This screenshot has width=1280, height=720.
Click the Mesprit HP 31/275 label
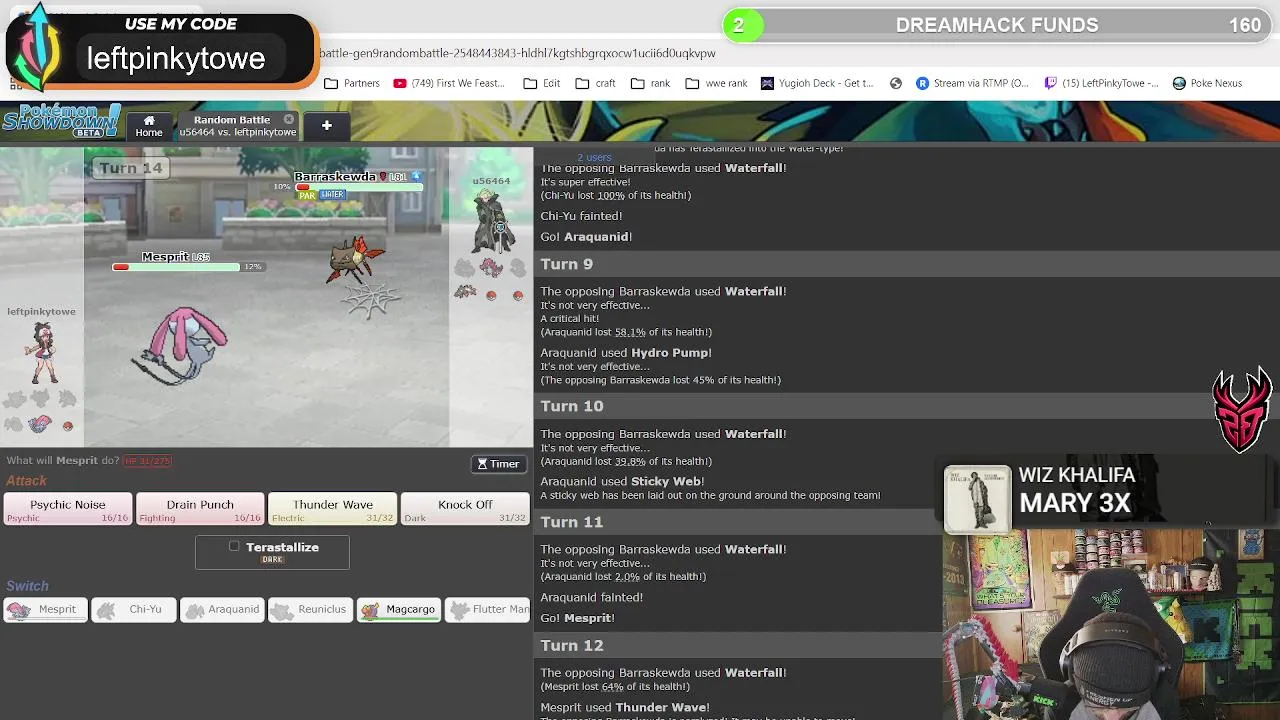tap(148, 461)
